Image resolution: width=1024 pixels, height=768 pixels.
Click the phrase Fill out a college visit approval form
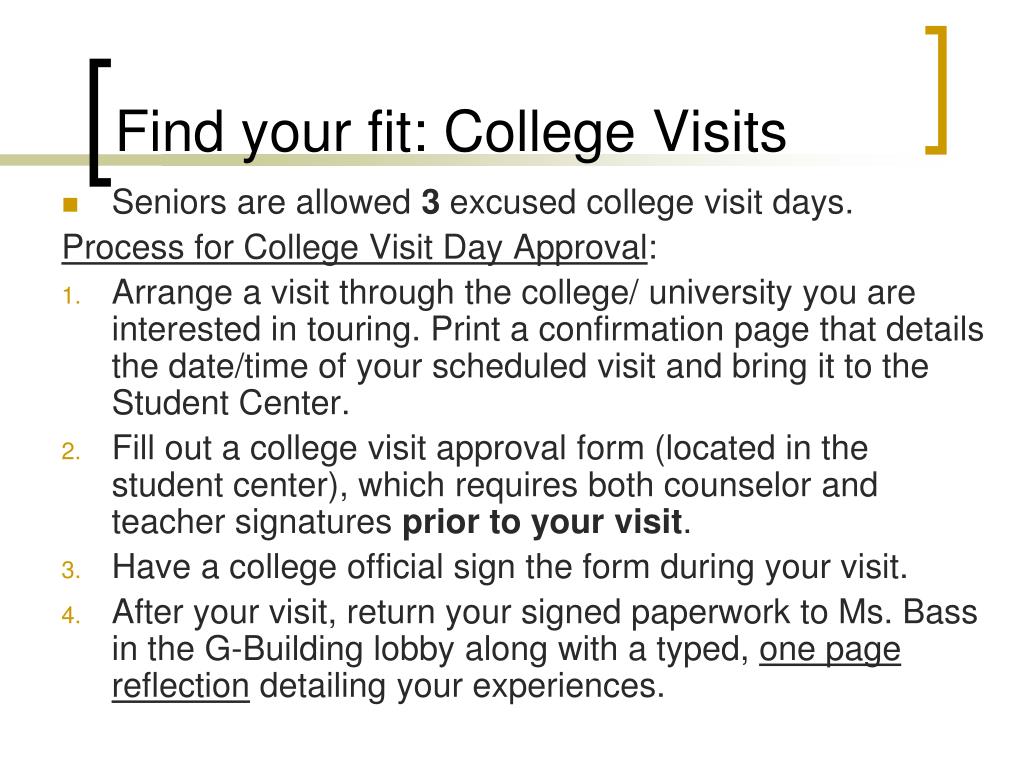[378, 450]
